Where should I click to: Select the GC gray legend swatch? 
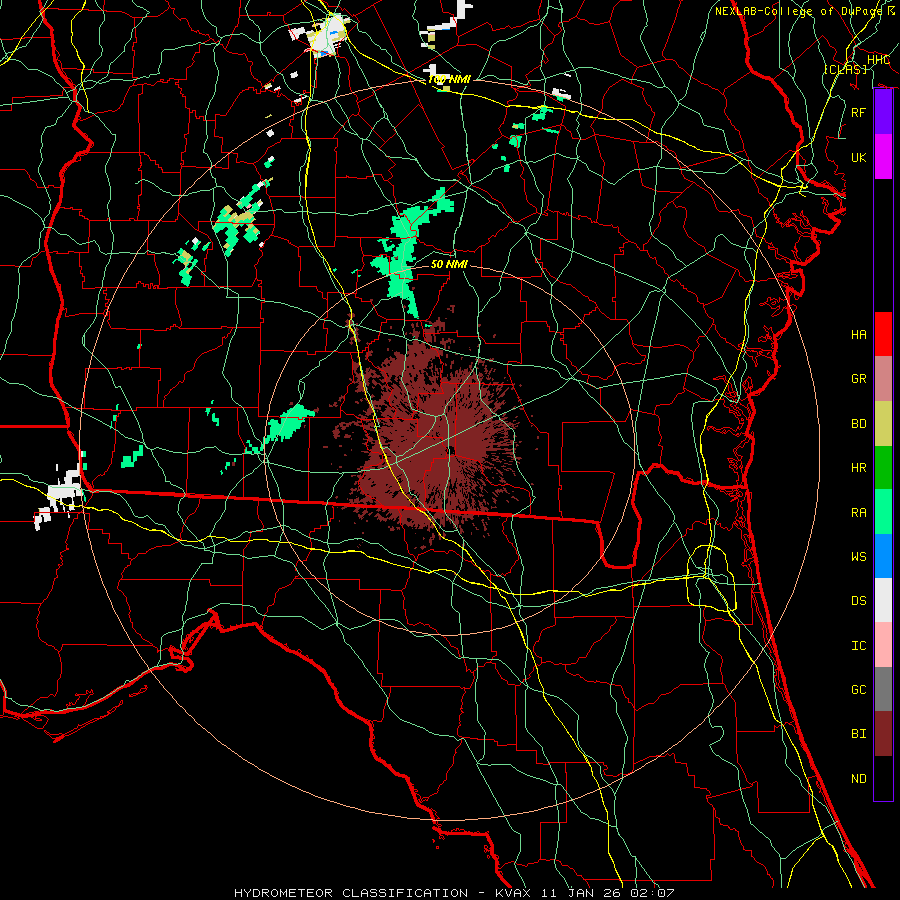pyautogui.click(x=883, y=689)
